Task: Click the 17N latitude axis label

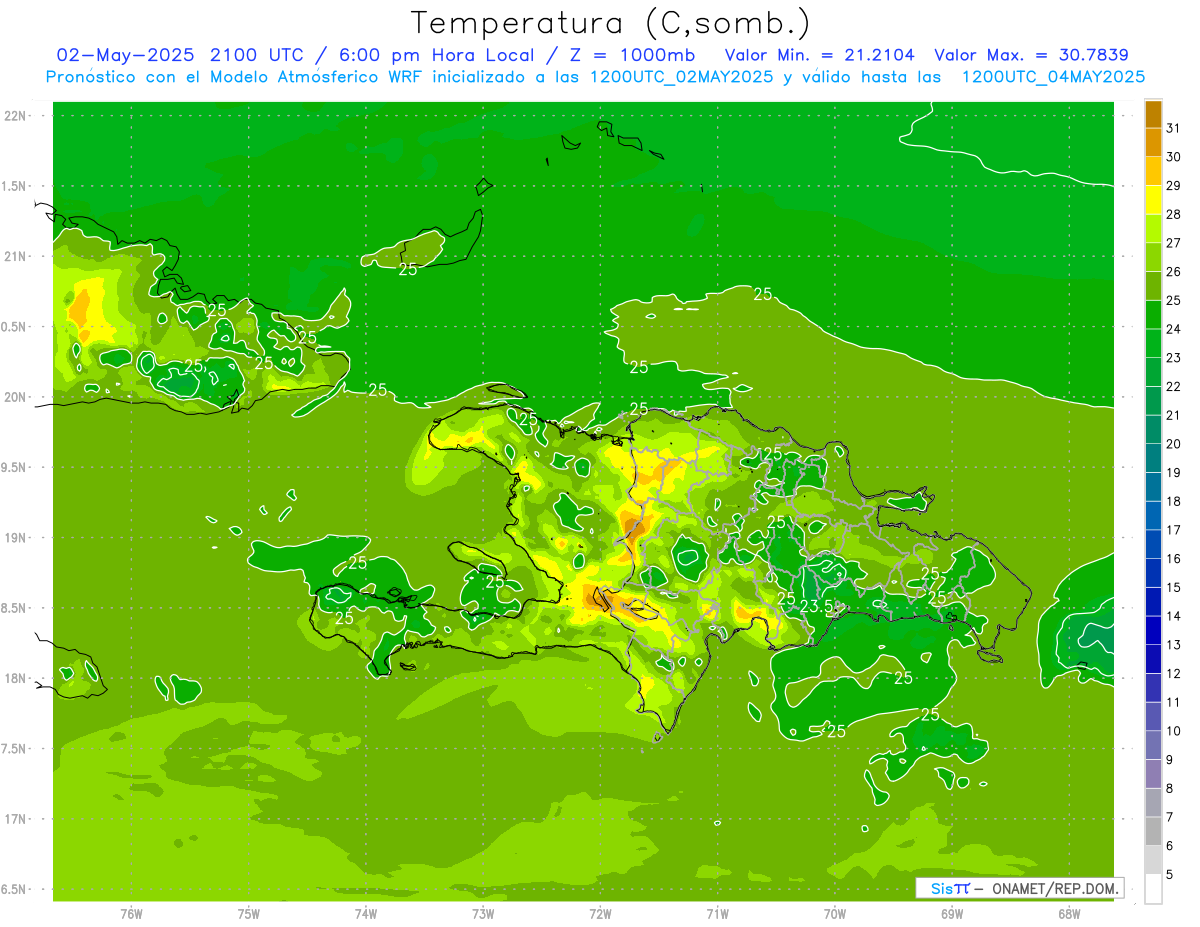Action: [x=16, y=819]
